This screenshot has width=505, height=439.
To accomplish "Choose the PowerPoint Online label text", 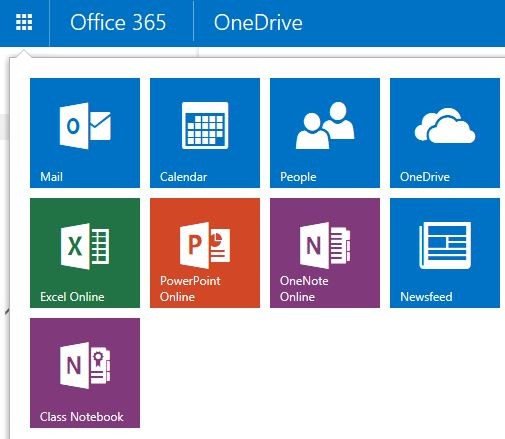I will click(x=190, y=289).
